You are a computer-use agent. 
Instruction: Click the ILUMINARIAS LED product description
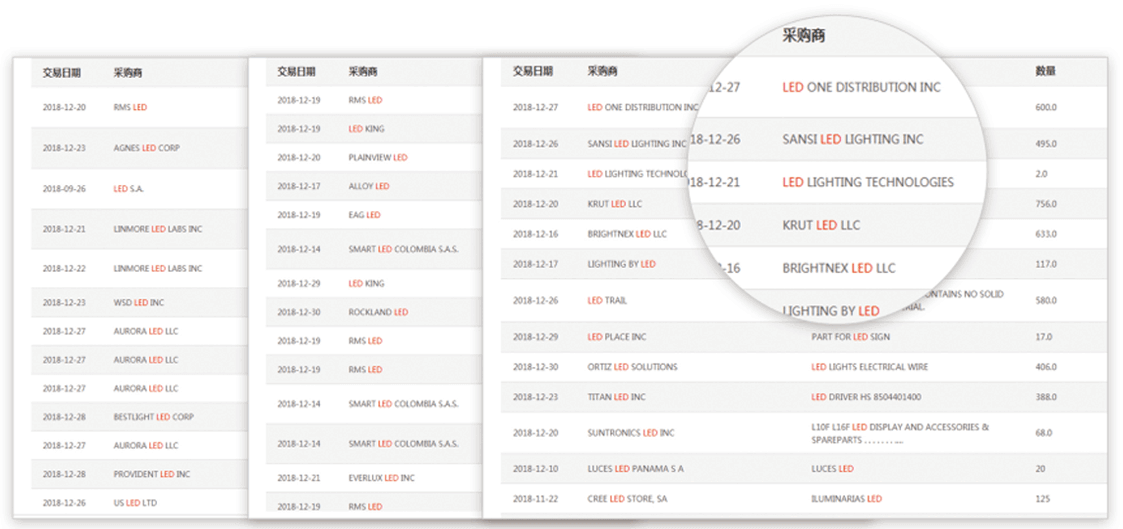tap(846, 498)
